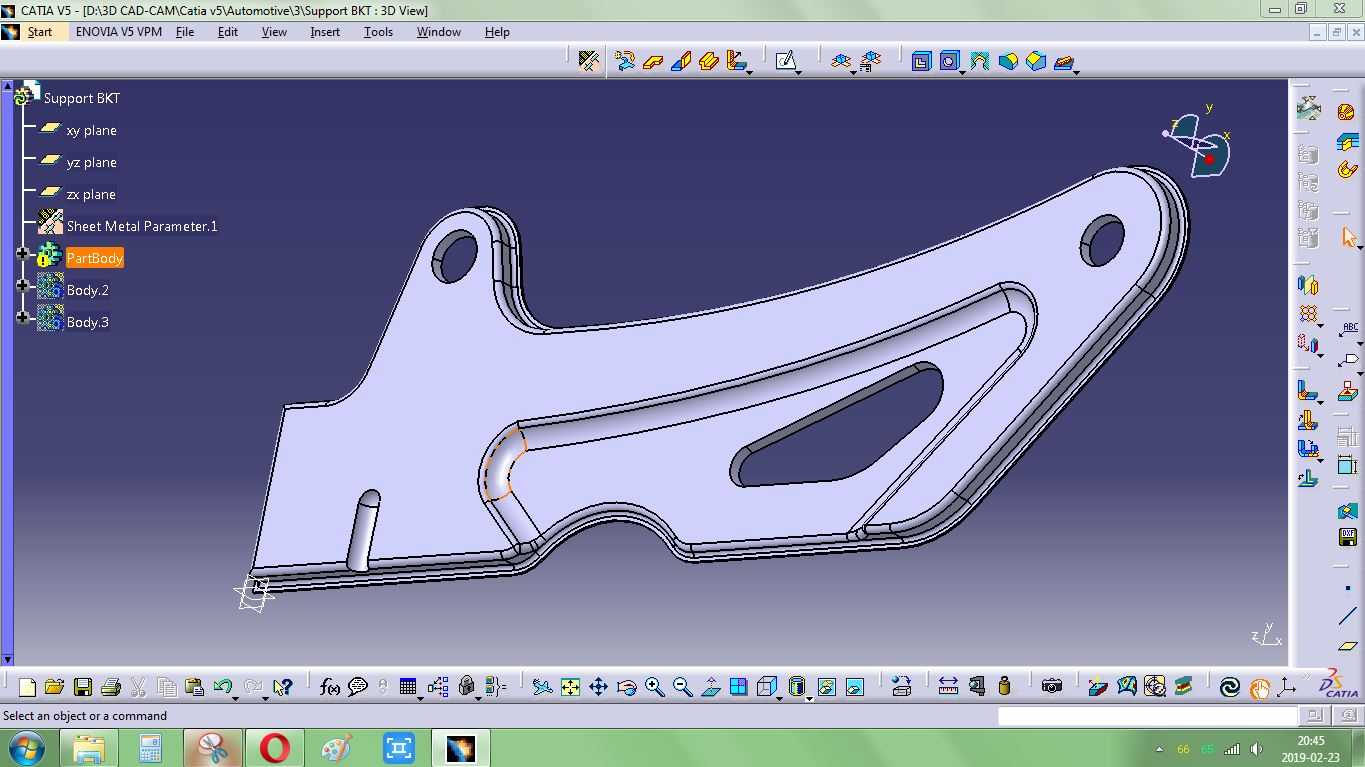Click the Fly Mode airplane icon
Image resolution: width=1365 pixels, height=767 pixels.
(x=542, y=687)
